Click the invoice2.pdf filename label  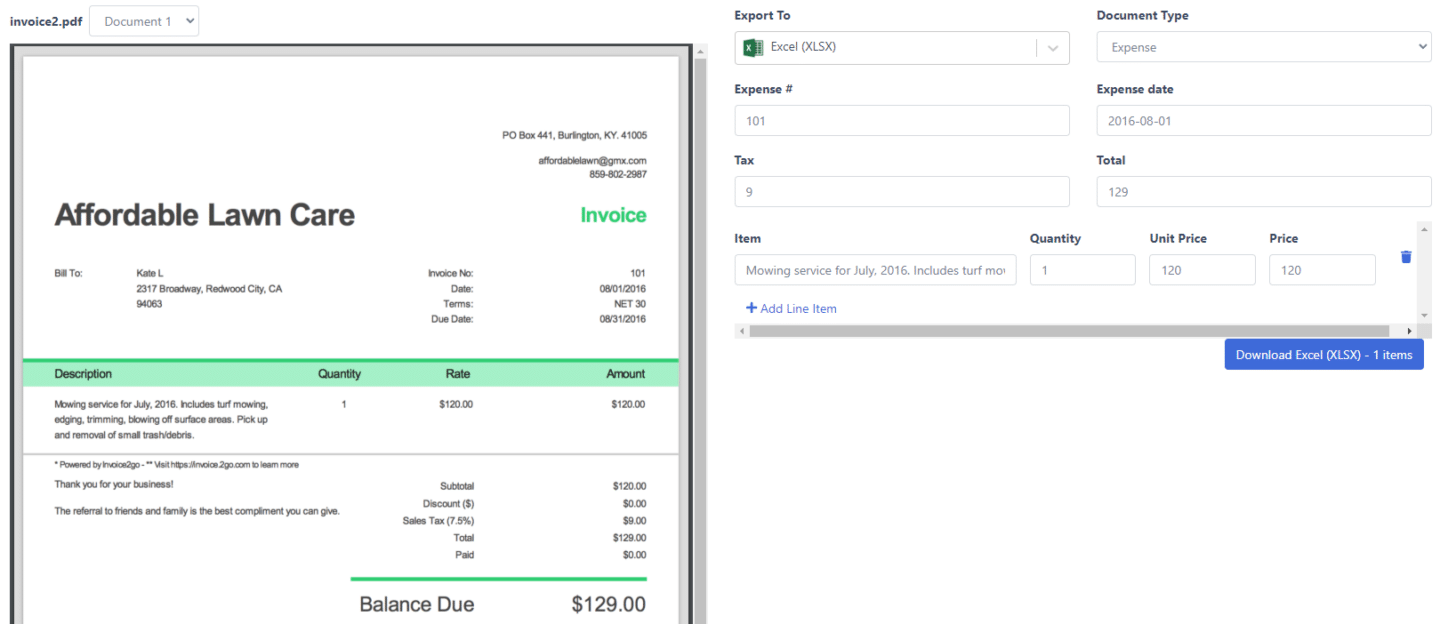click(x=45, y=20)
